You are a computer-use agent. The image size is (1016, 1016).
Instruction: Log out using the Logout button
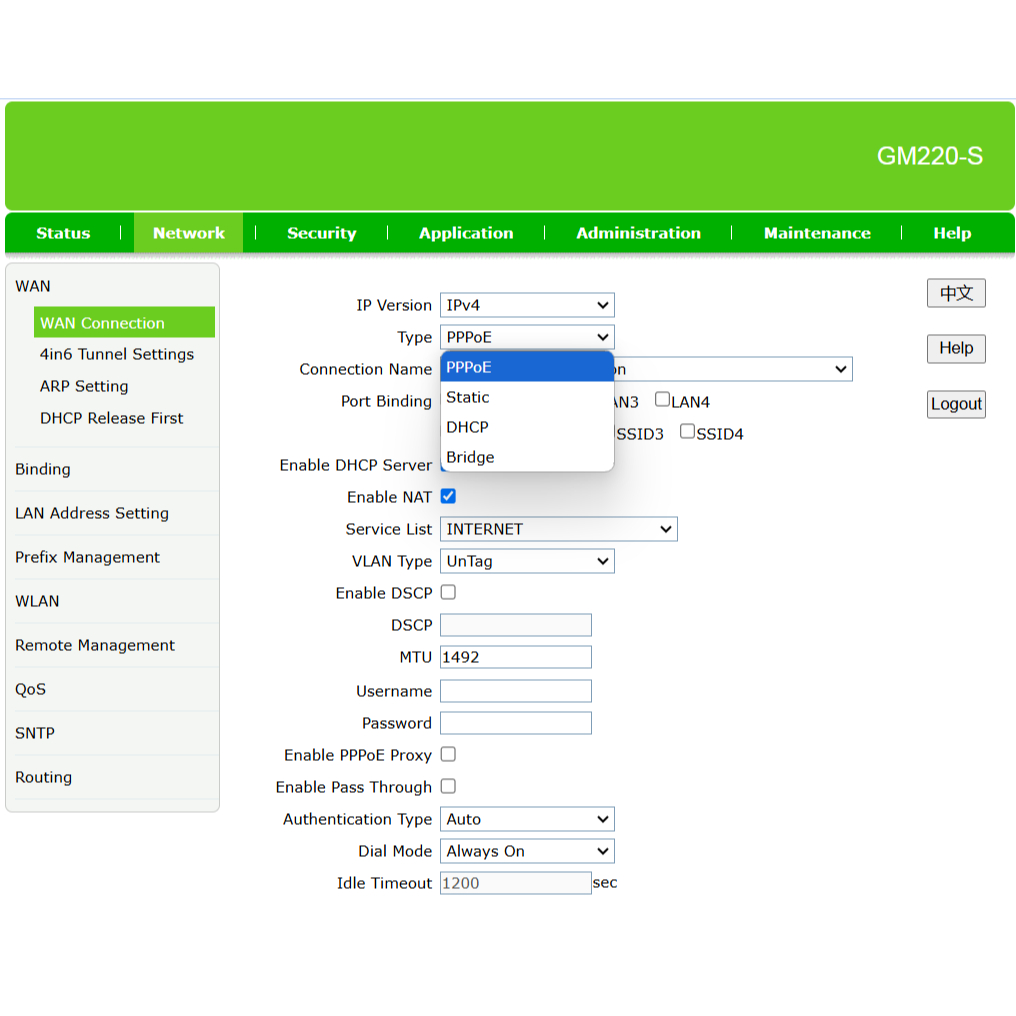pyautogui.click(x=956, y=404)
